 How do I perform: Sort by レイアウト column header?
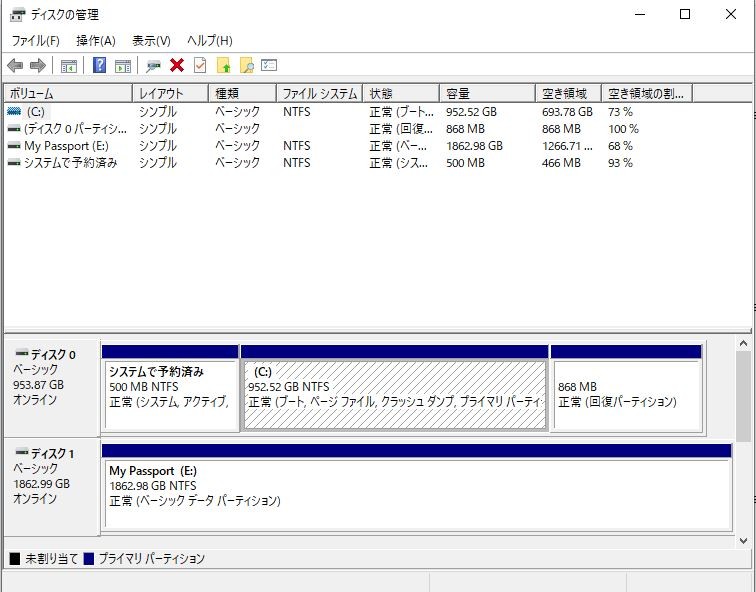click(171, 93)
